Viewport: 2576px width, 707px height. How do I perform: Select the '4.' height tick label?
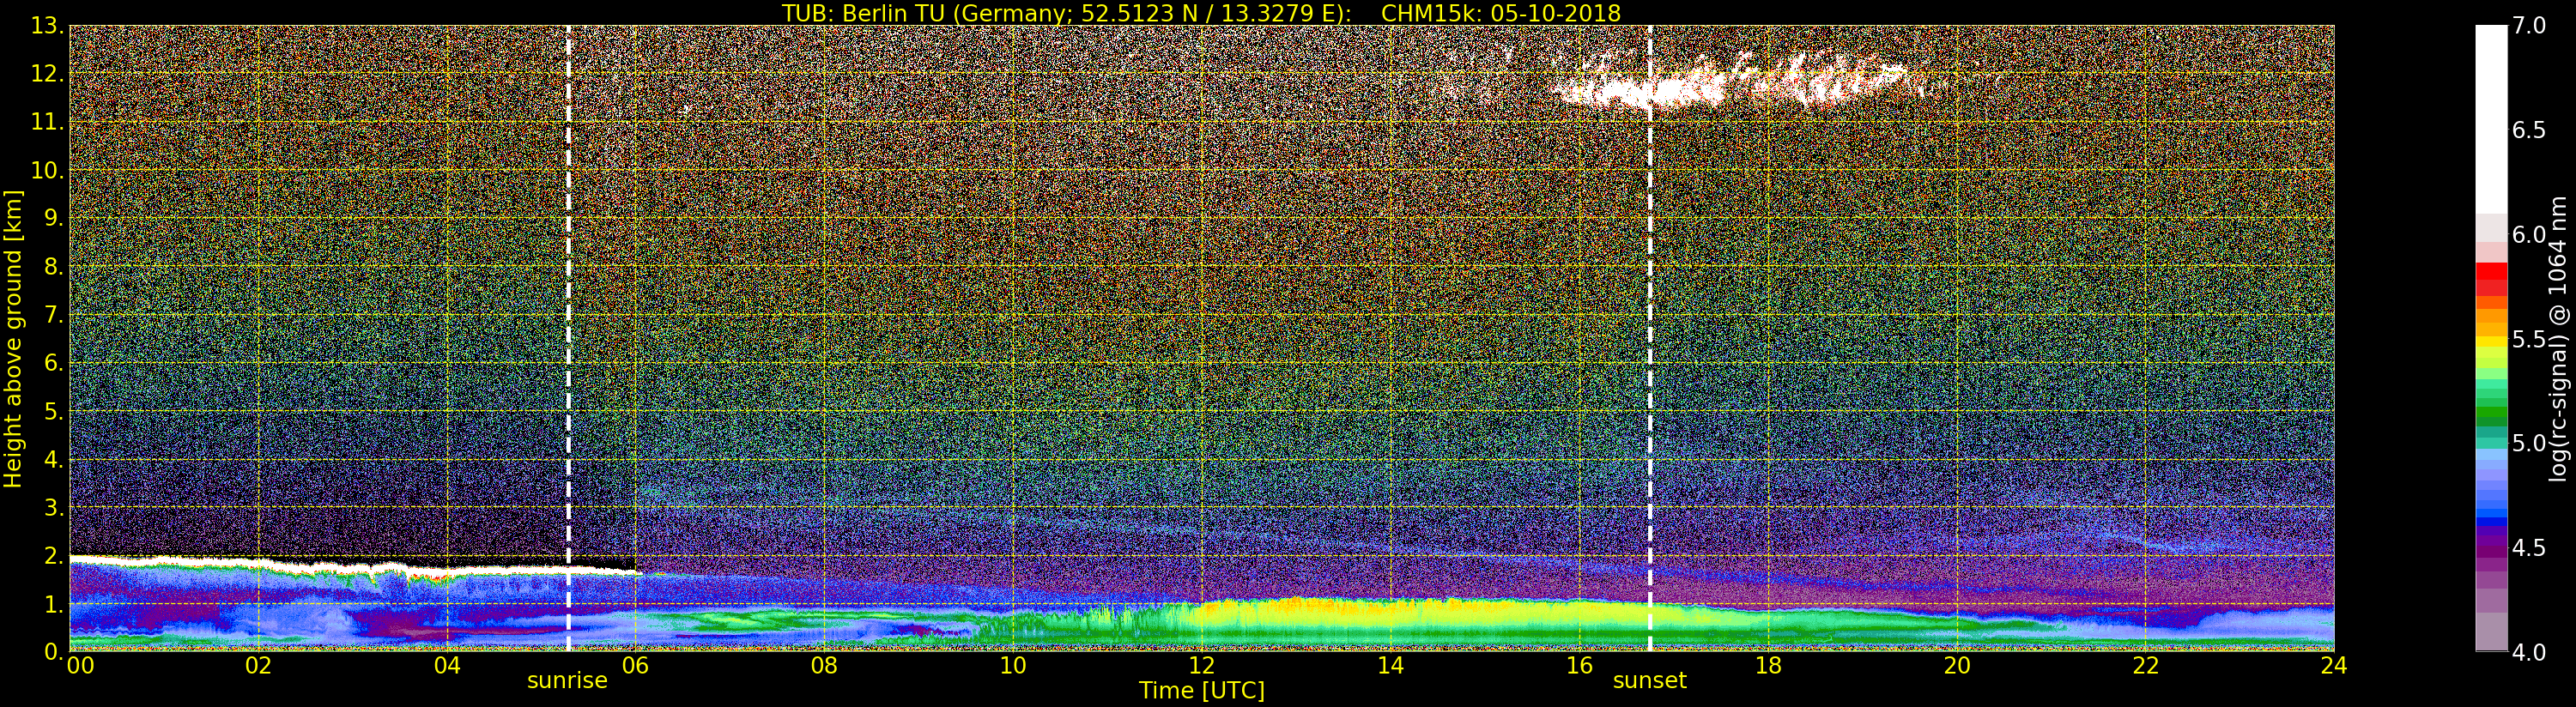tap(53, 459)
